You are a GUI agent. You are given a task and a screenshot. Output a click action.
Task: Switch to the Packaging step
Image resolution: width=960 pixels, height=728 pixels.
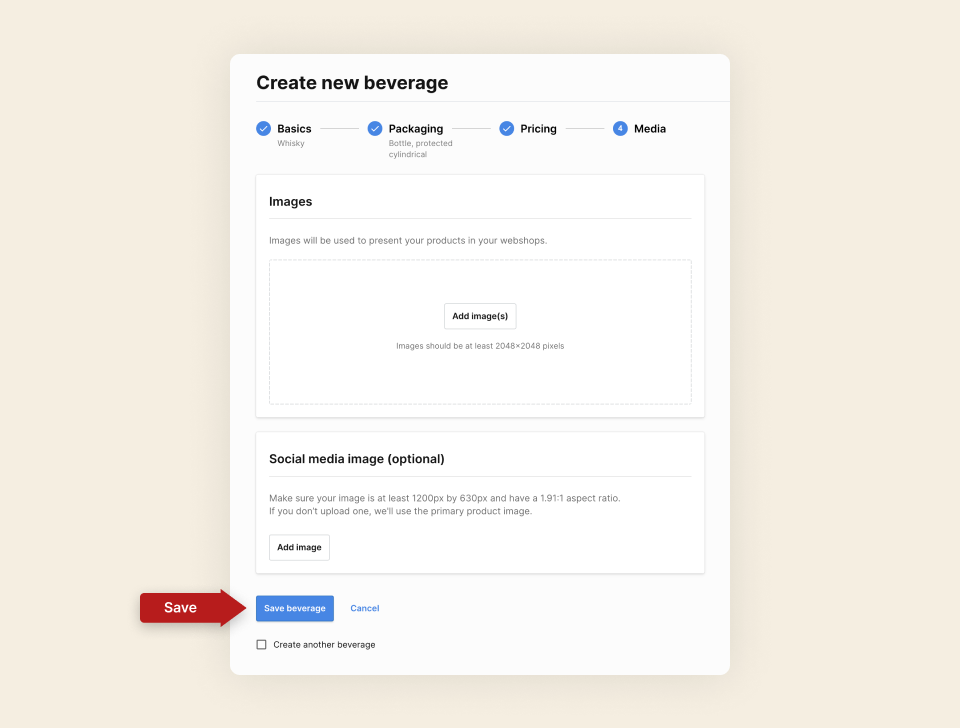coord(417,128)
